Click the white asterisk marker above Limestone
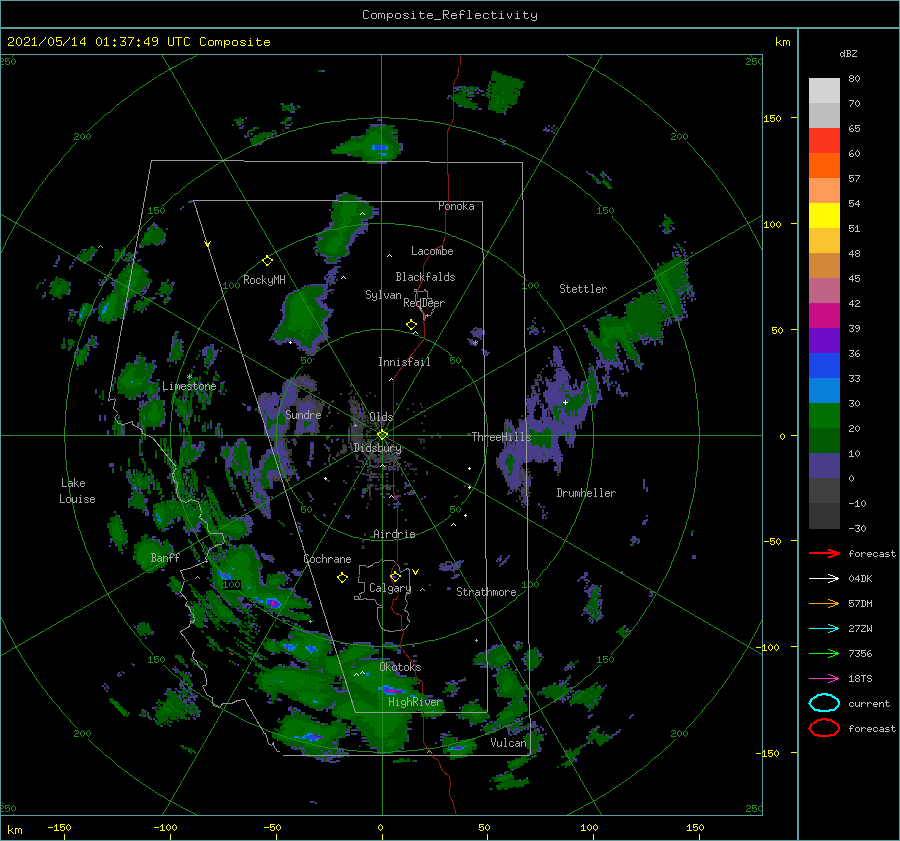This screenshot has width=900, height=841. pyautogui.click(x=189, y=377)
